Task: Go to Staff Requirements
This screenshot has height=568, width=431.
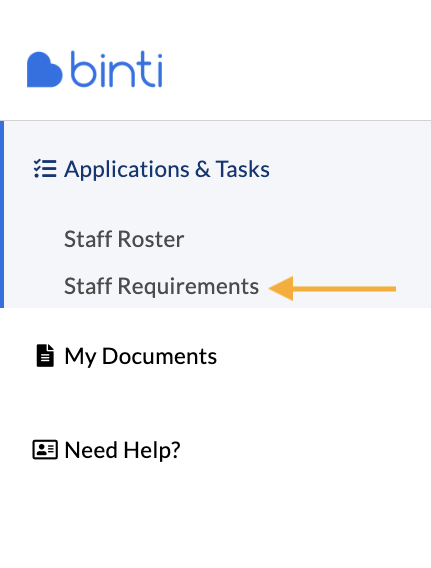Action: [162, 286]
